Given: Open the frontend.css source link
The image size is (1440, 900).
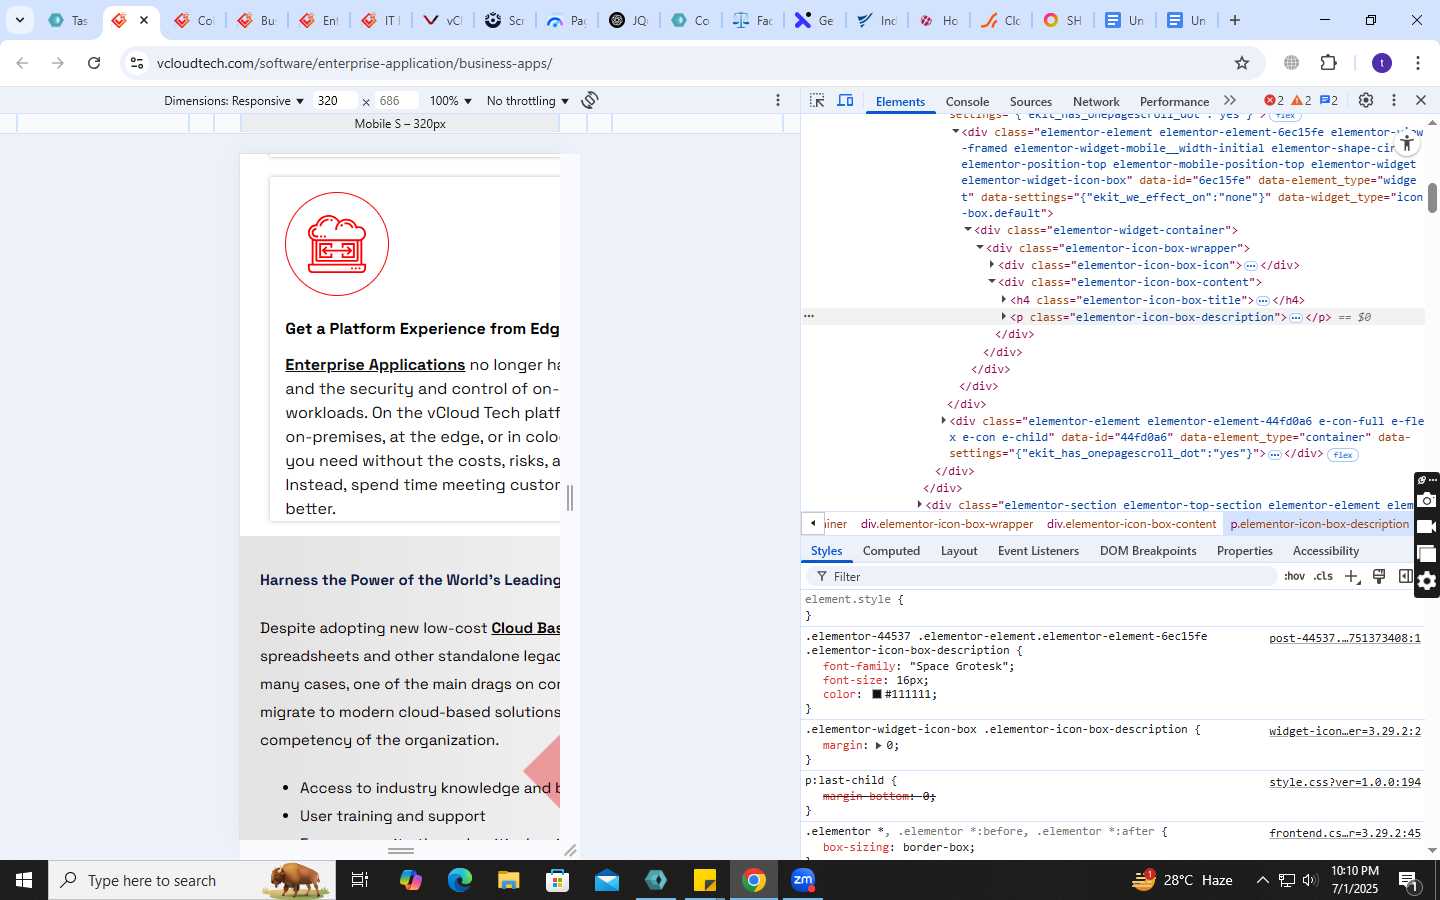Looking at the screenshot, I should (x=1345, y=833).
